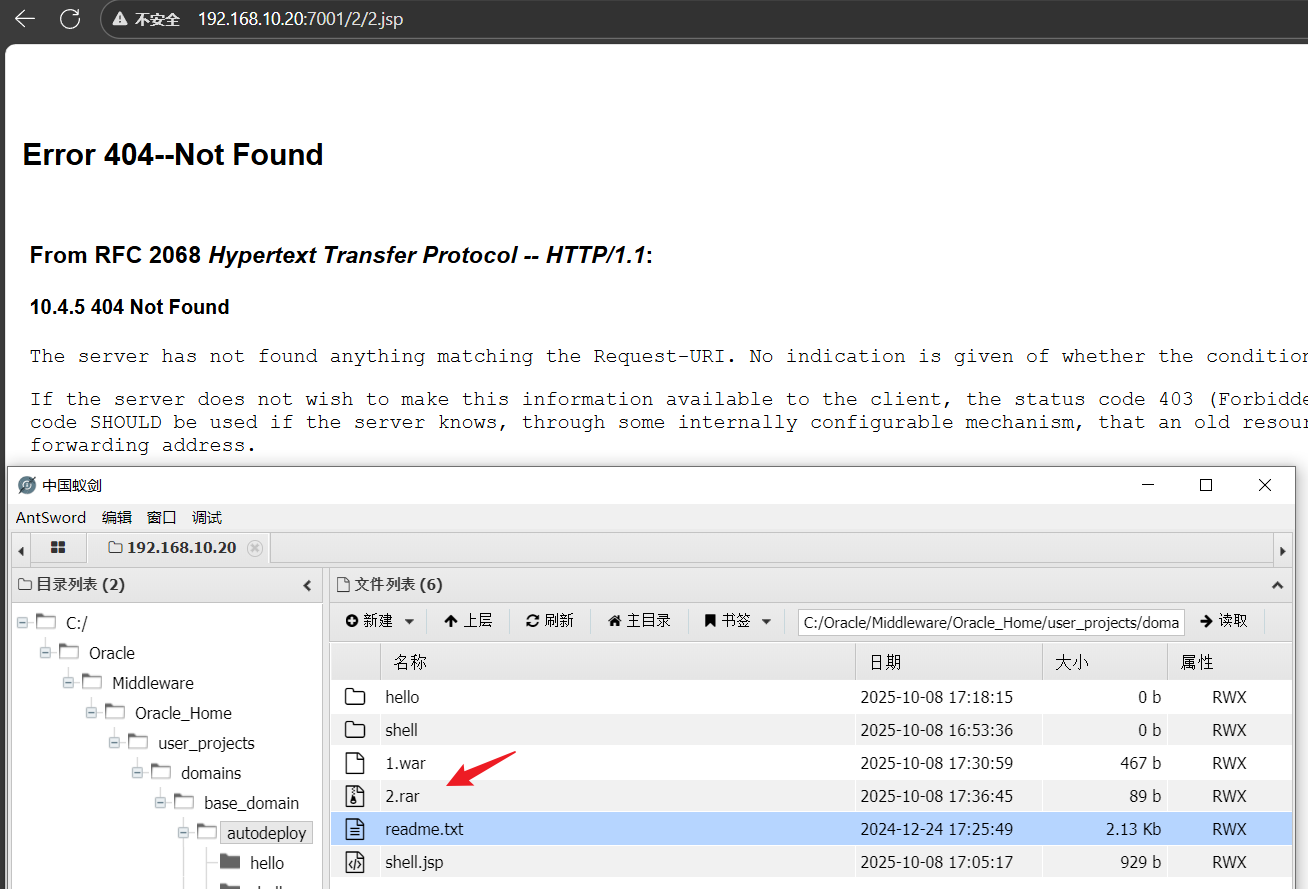The height and width of the screenshot is (889, 1308).
Task: Click the shell.jsp code file icon
Action: click(355, 862)
